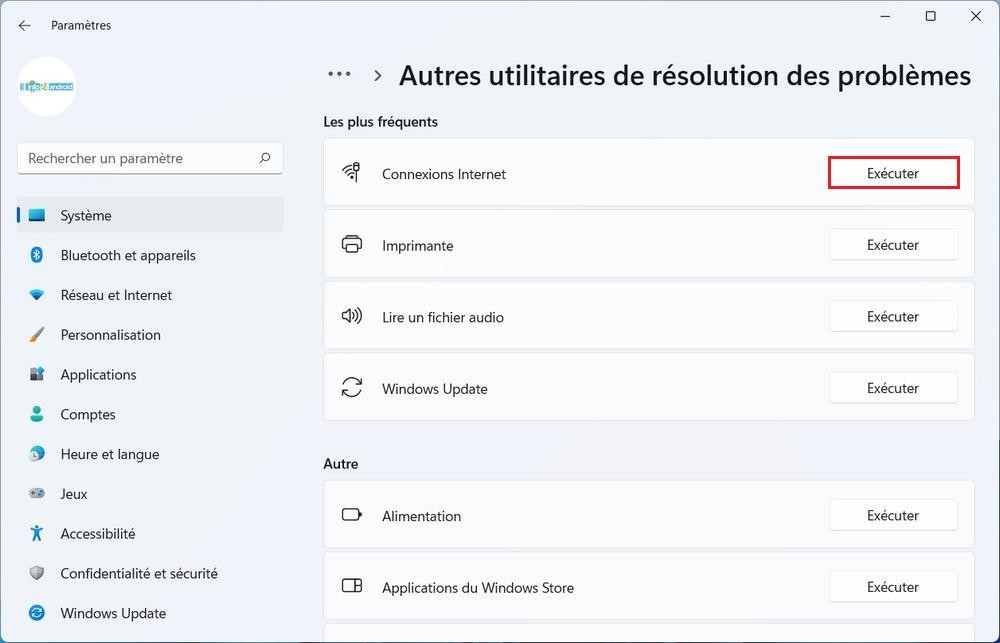The image size is (1000, 643).
Task: Open Heure et langue label
Action: pos(110,454)
